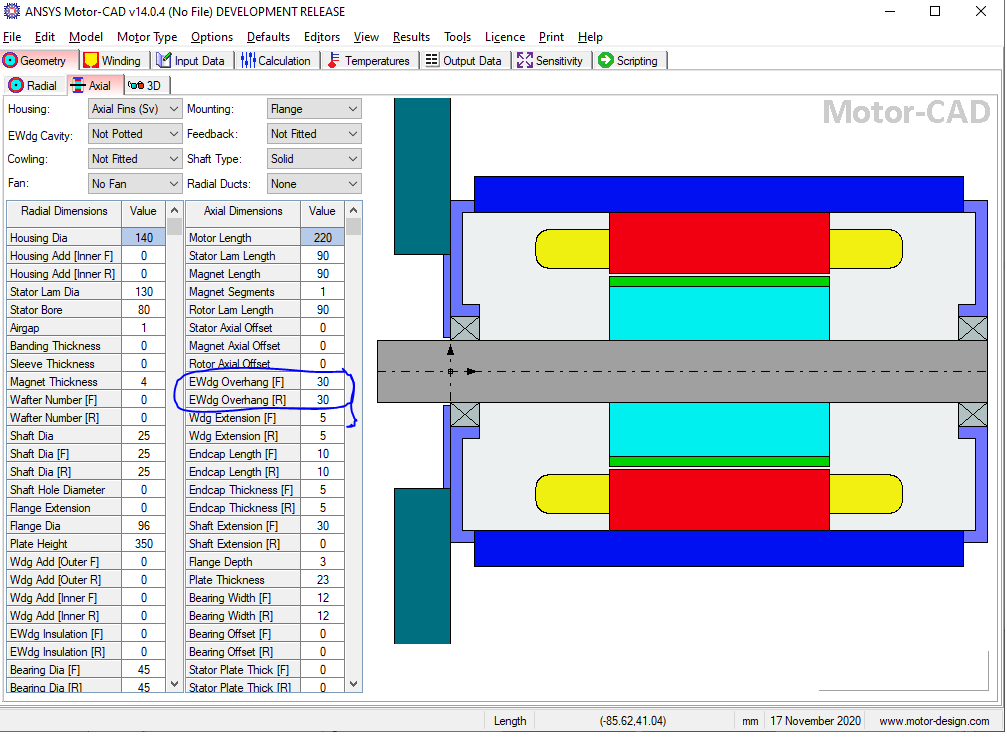Click the Calculation sliders icon
Image resolution: width=1007 pixels, height=738 pixels.
pos(248,60)
